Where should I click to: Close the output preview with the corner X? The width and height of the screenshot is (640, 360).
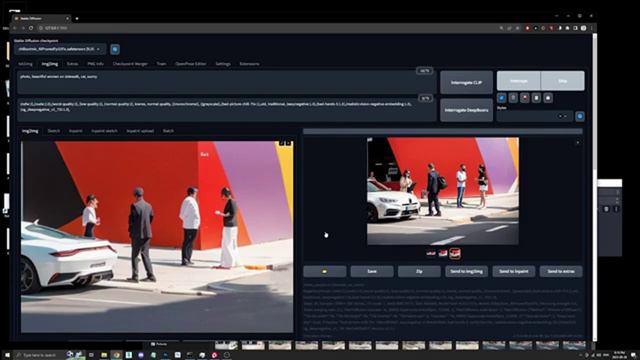point(577,142)
